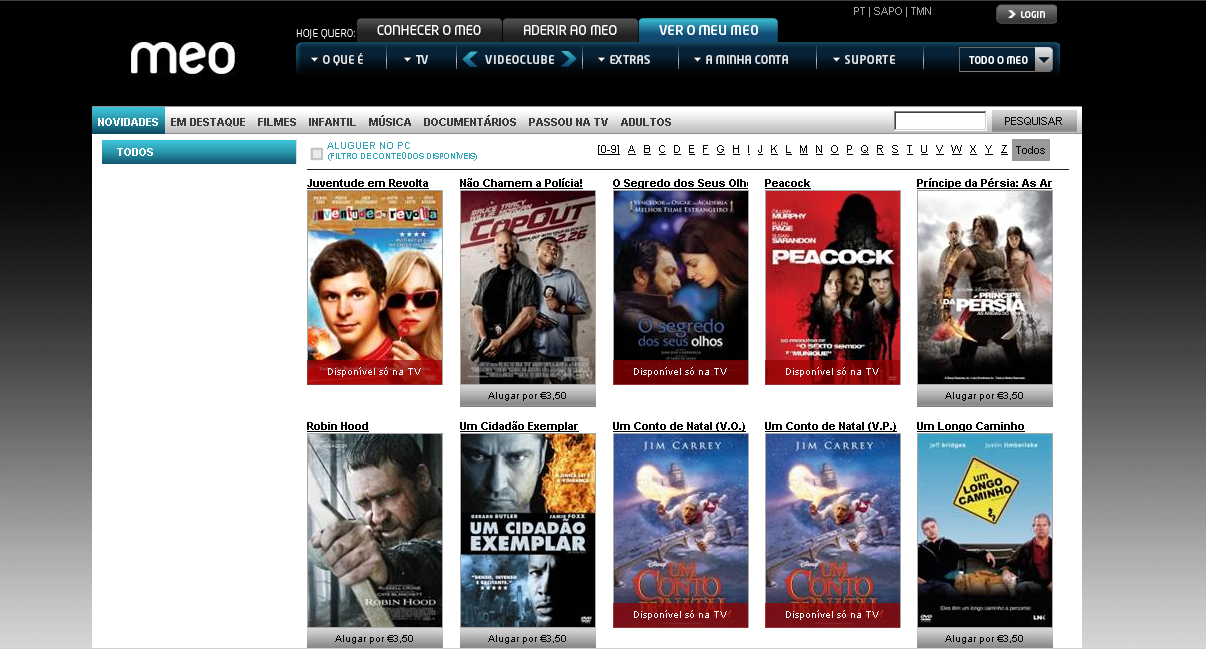Select the Em Destaque category tab
The width and height of the screenshot is (1206, 649).
tap(208, 122)
